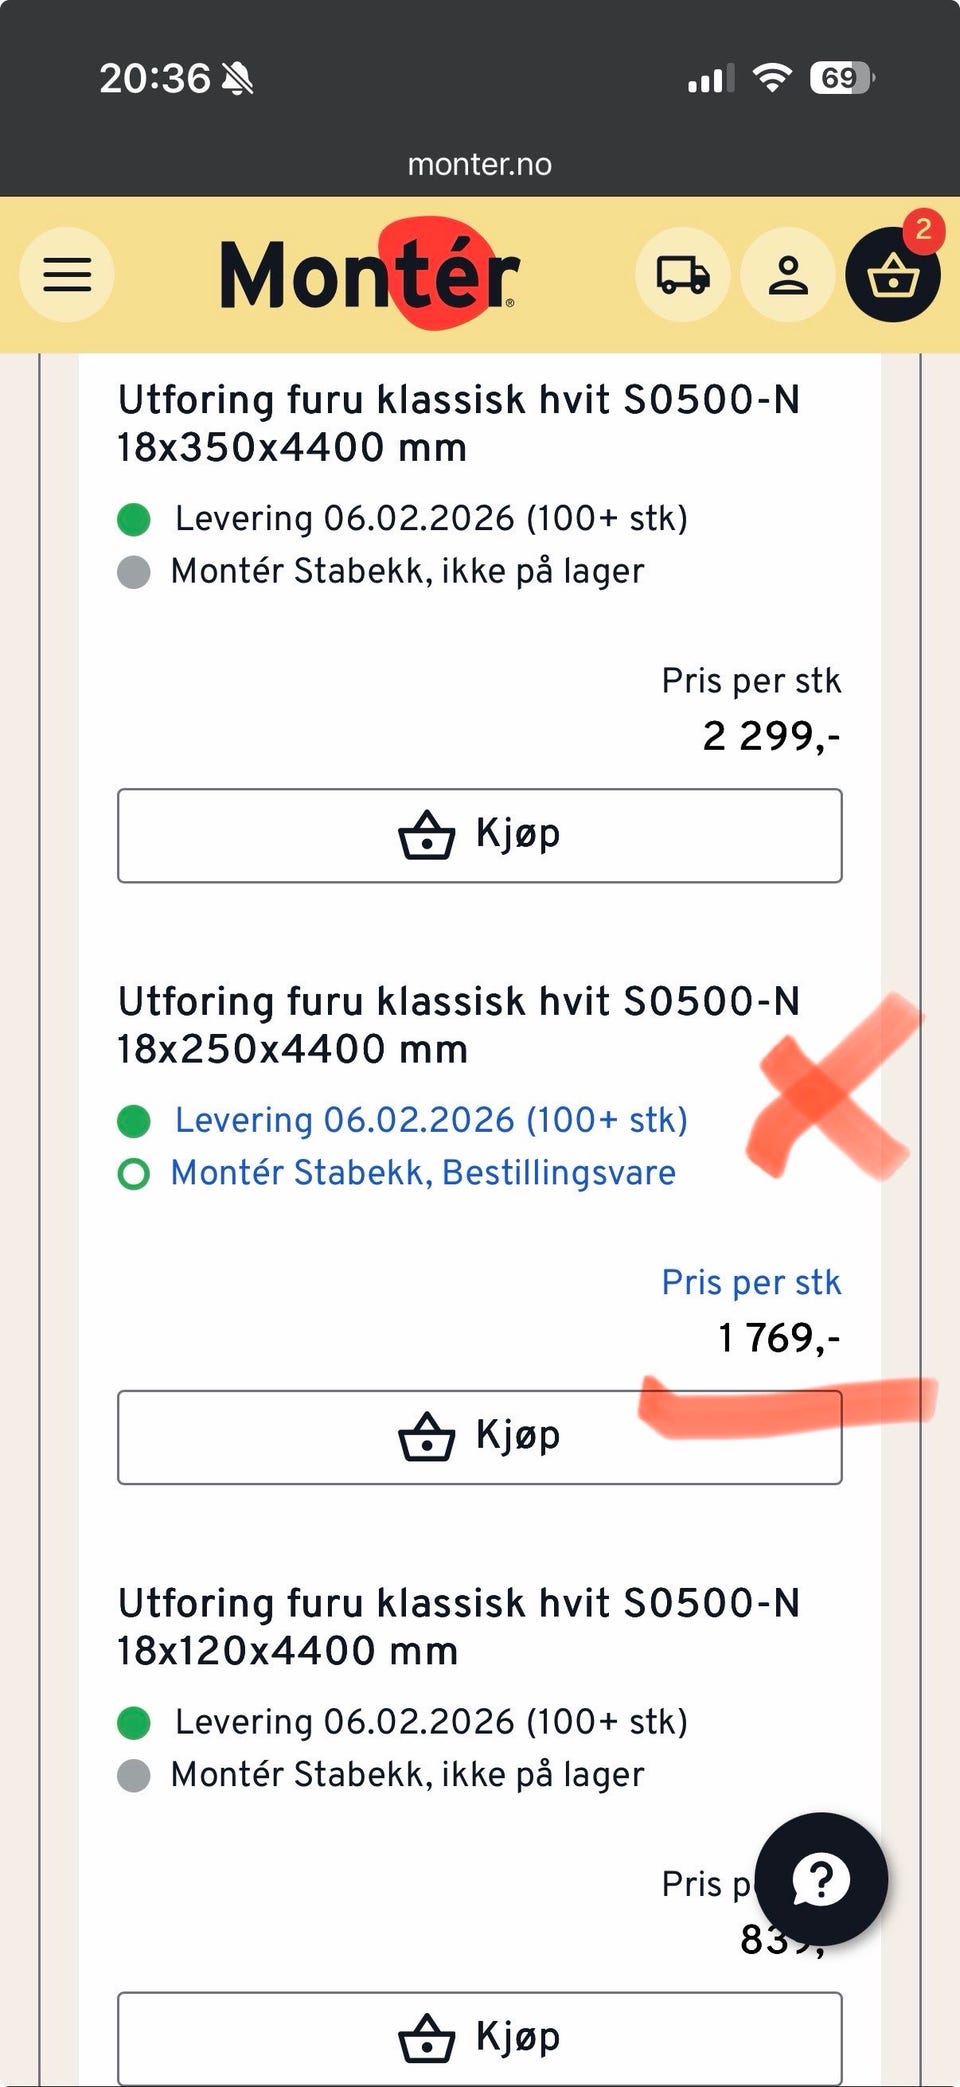Viewport: 960px width, 2087px height.
Task: Open the user account icon
Action: pyautogui.click(x=788, y=274)
